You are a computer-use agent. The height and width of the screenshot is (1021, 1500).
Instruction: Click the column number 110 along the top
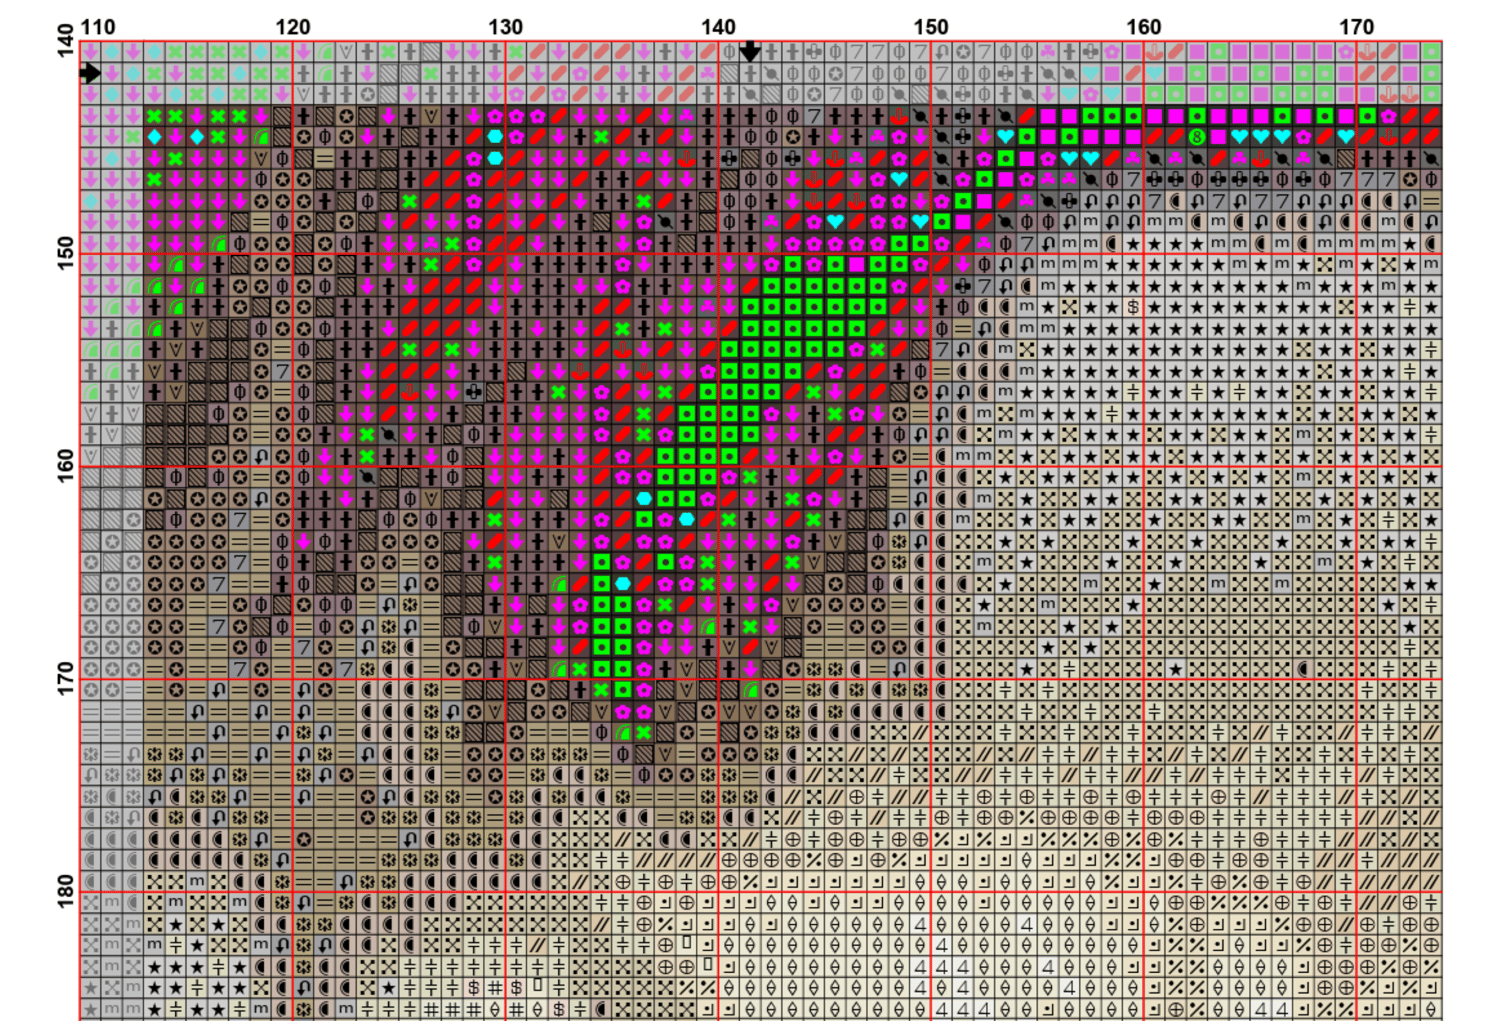98,27
